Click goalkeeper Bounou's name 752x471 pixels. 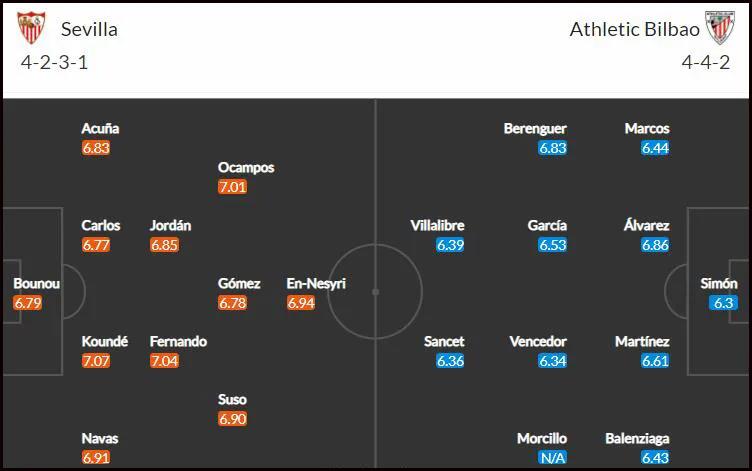click(x=36, y=283)
